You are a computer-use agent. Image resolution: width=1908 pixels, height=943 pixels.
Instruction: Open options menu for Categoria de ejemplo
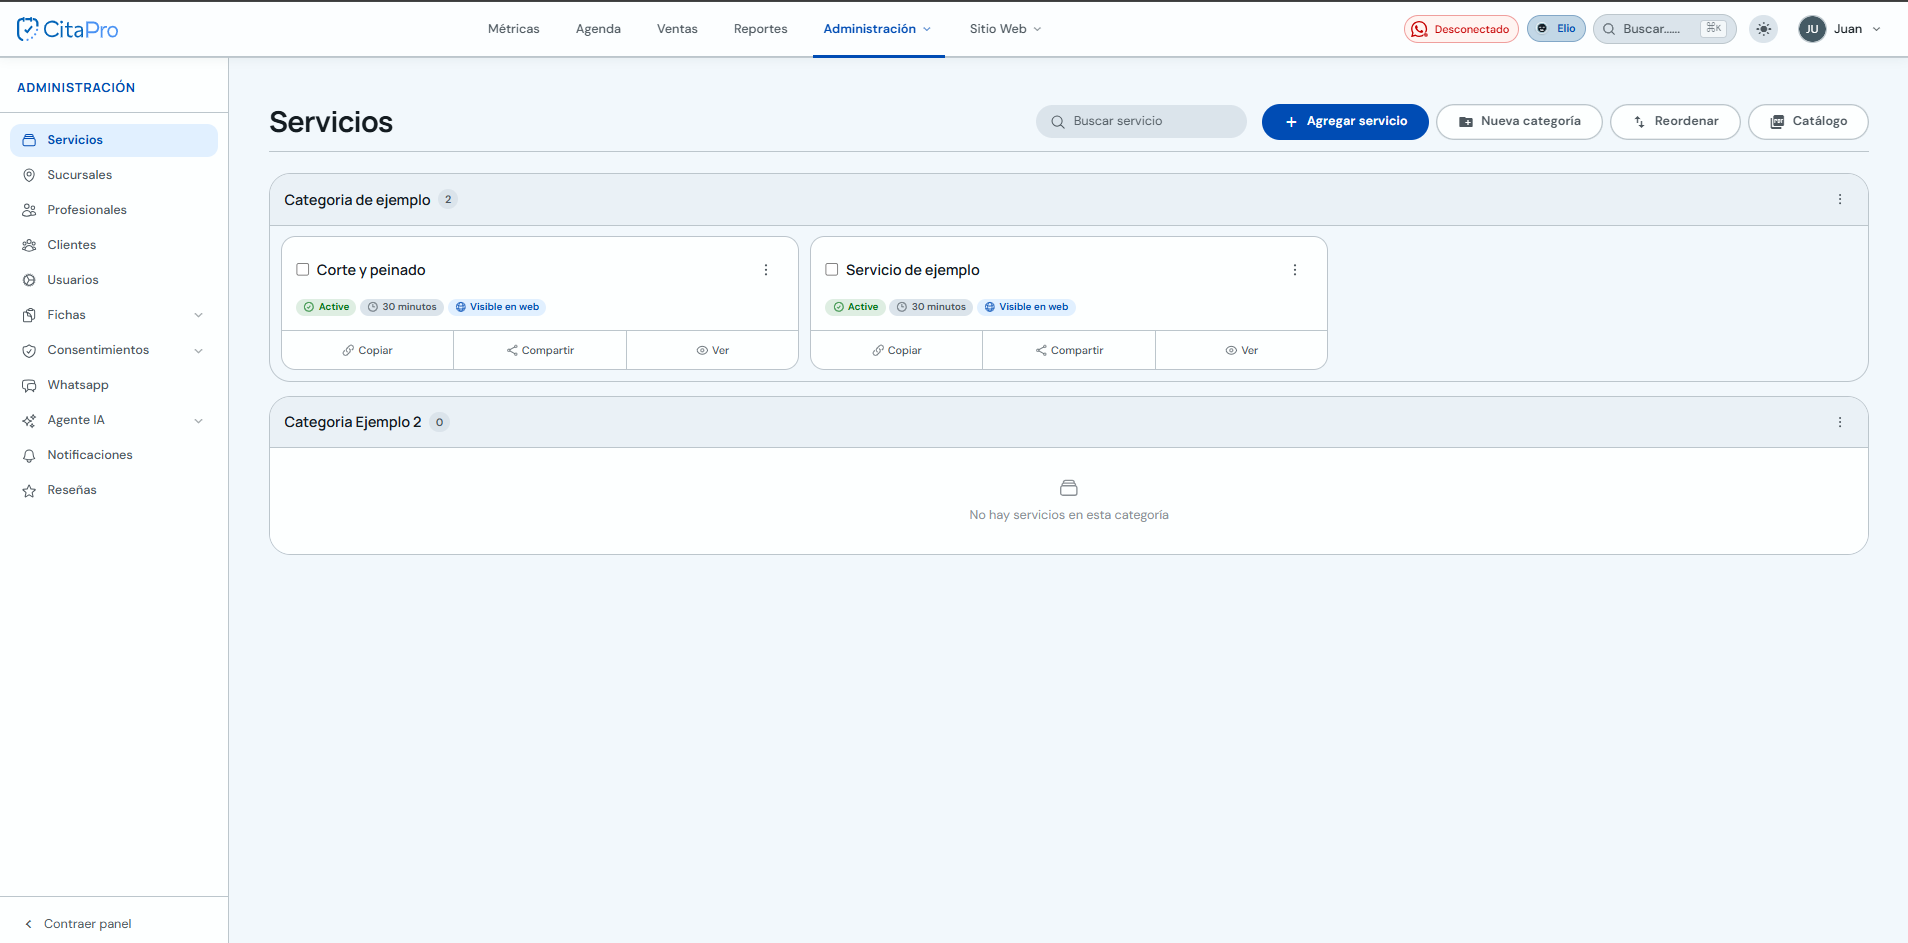[x=1839, y=199]
